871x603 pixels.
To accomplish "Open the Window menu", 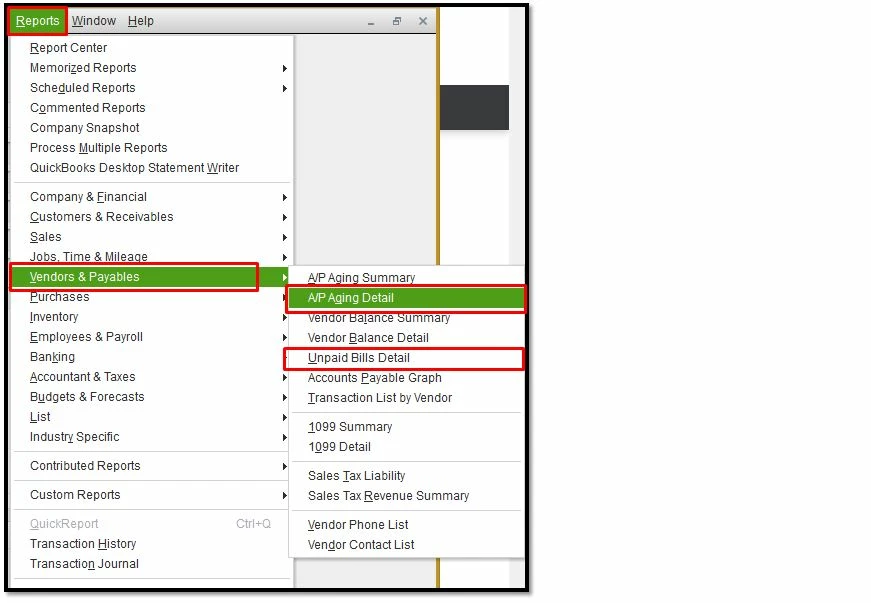I will tap(94, 21).
